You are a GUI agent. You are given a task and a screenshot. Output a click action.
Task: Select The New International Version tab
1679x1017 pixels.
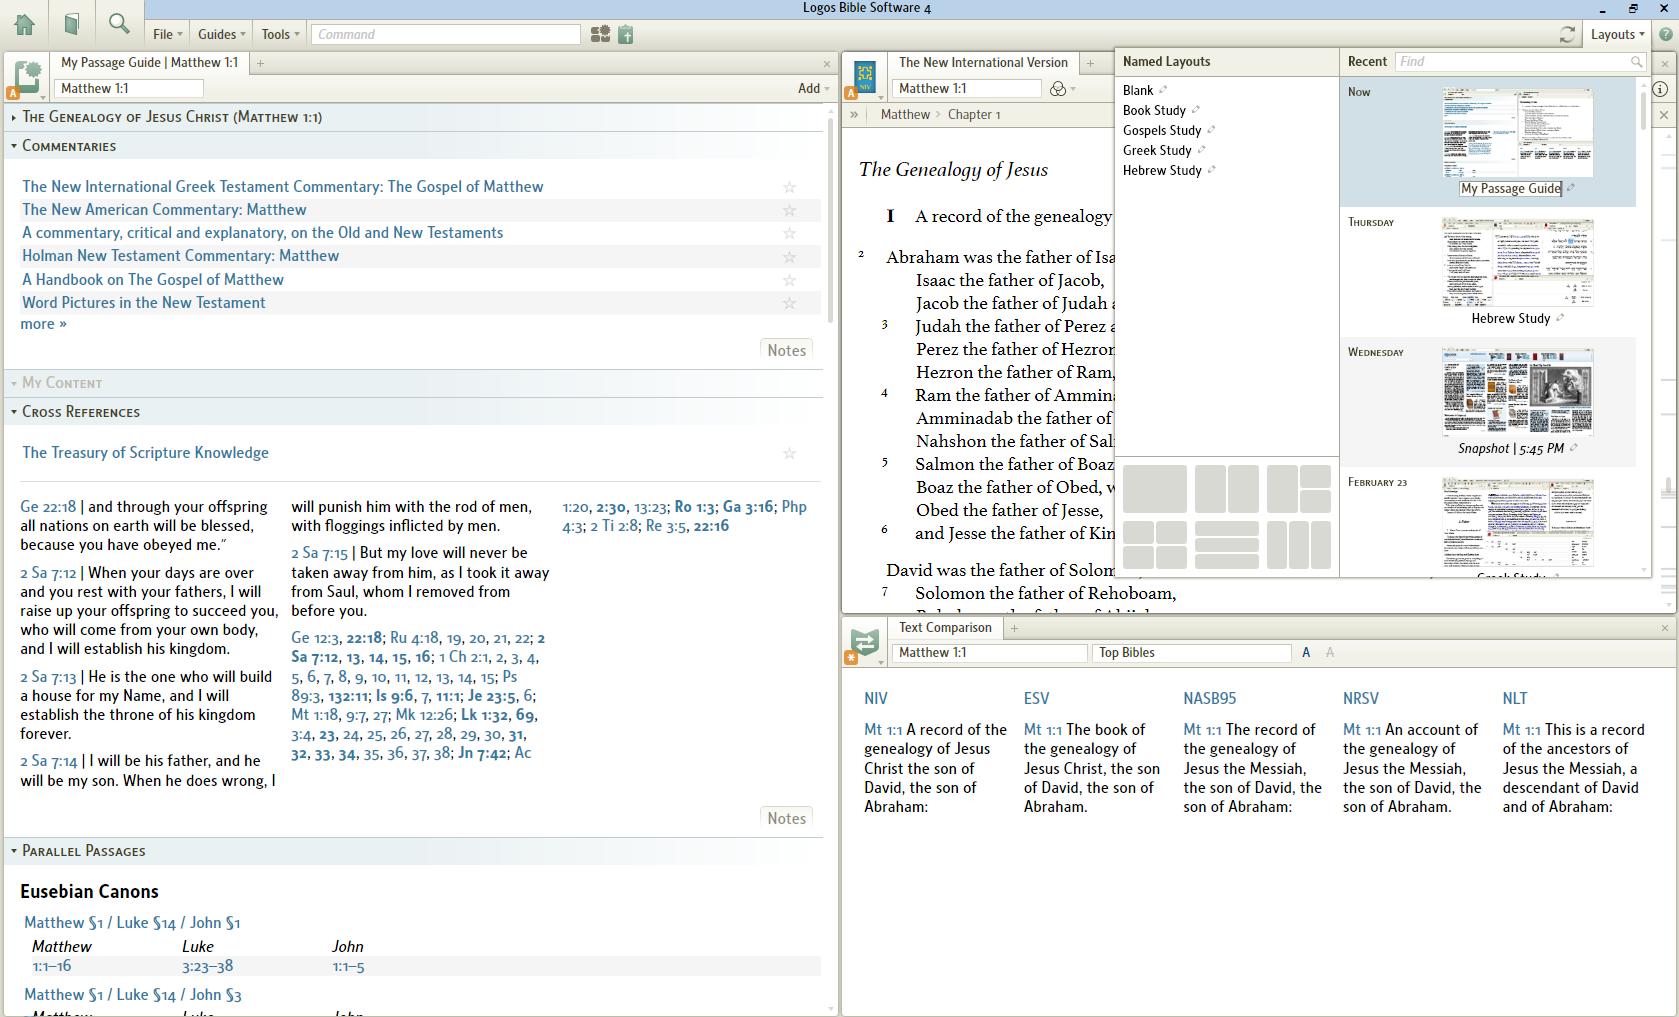point(983,62)
